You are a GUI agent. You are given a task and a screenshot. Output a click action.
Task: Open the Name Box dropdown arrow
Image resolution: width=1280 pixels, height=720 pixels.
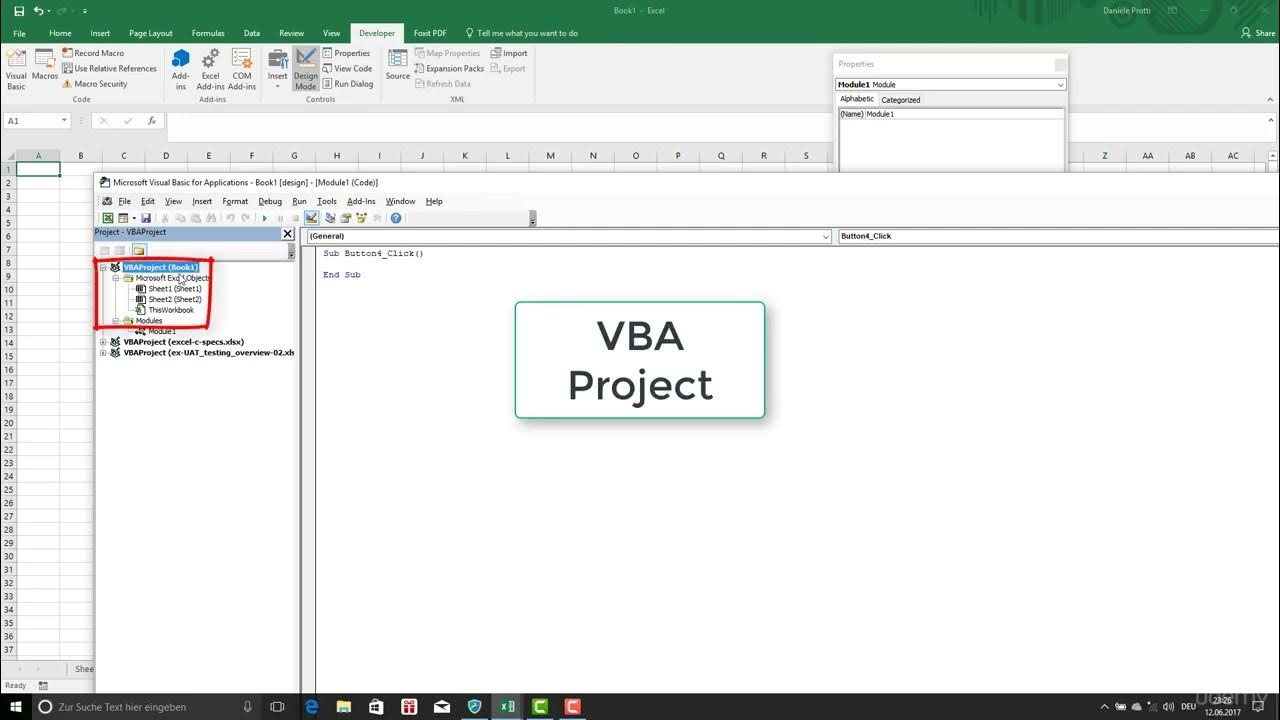(64, 121)
